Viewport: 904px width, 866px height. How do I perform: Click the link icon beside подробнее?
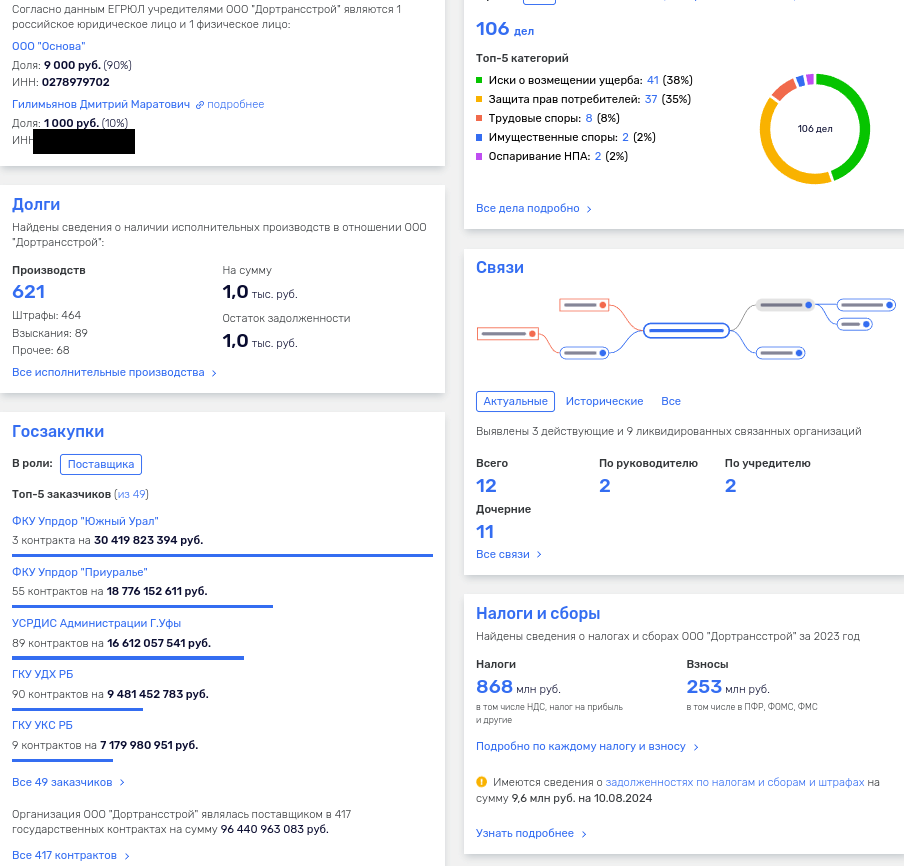[x=199, y=105]
